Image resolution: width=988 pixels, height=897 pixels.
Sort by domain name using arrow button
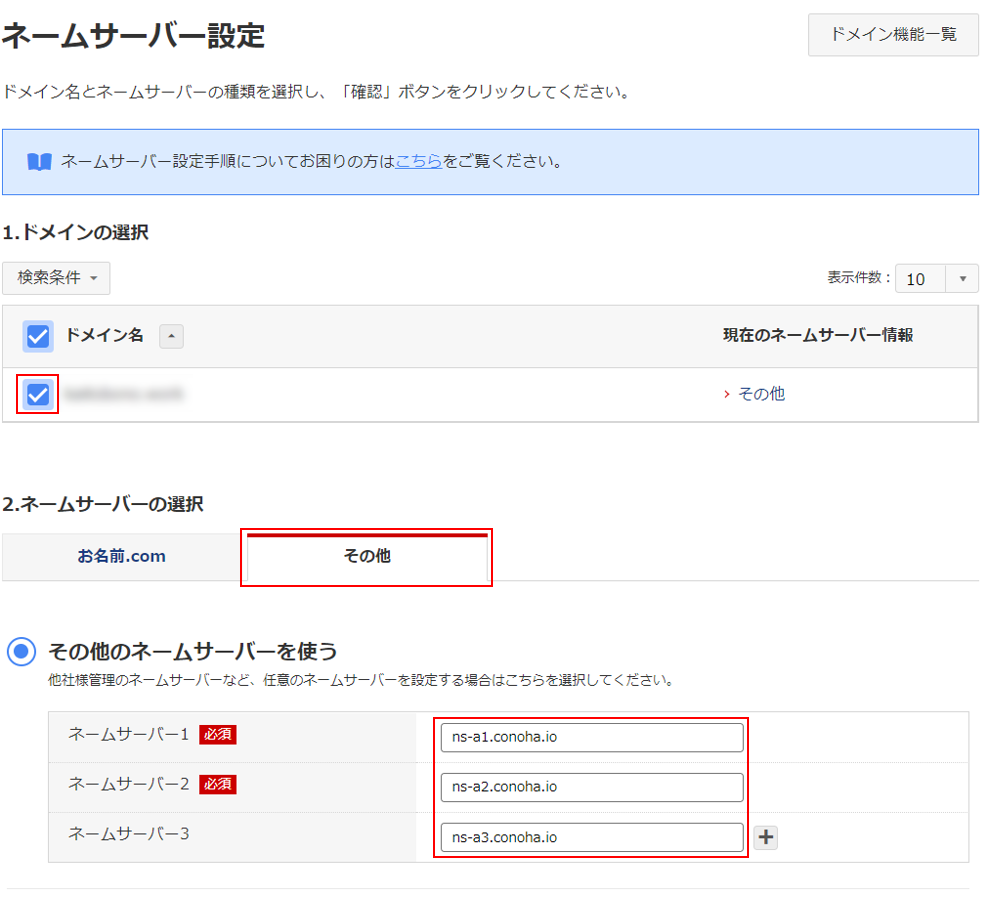[171, 336]
